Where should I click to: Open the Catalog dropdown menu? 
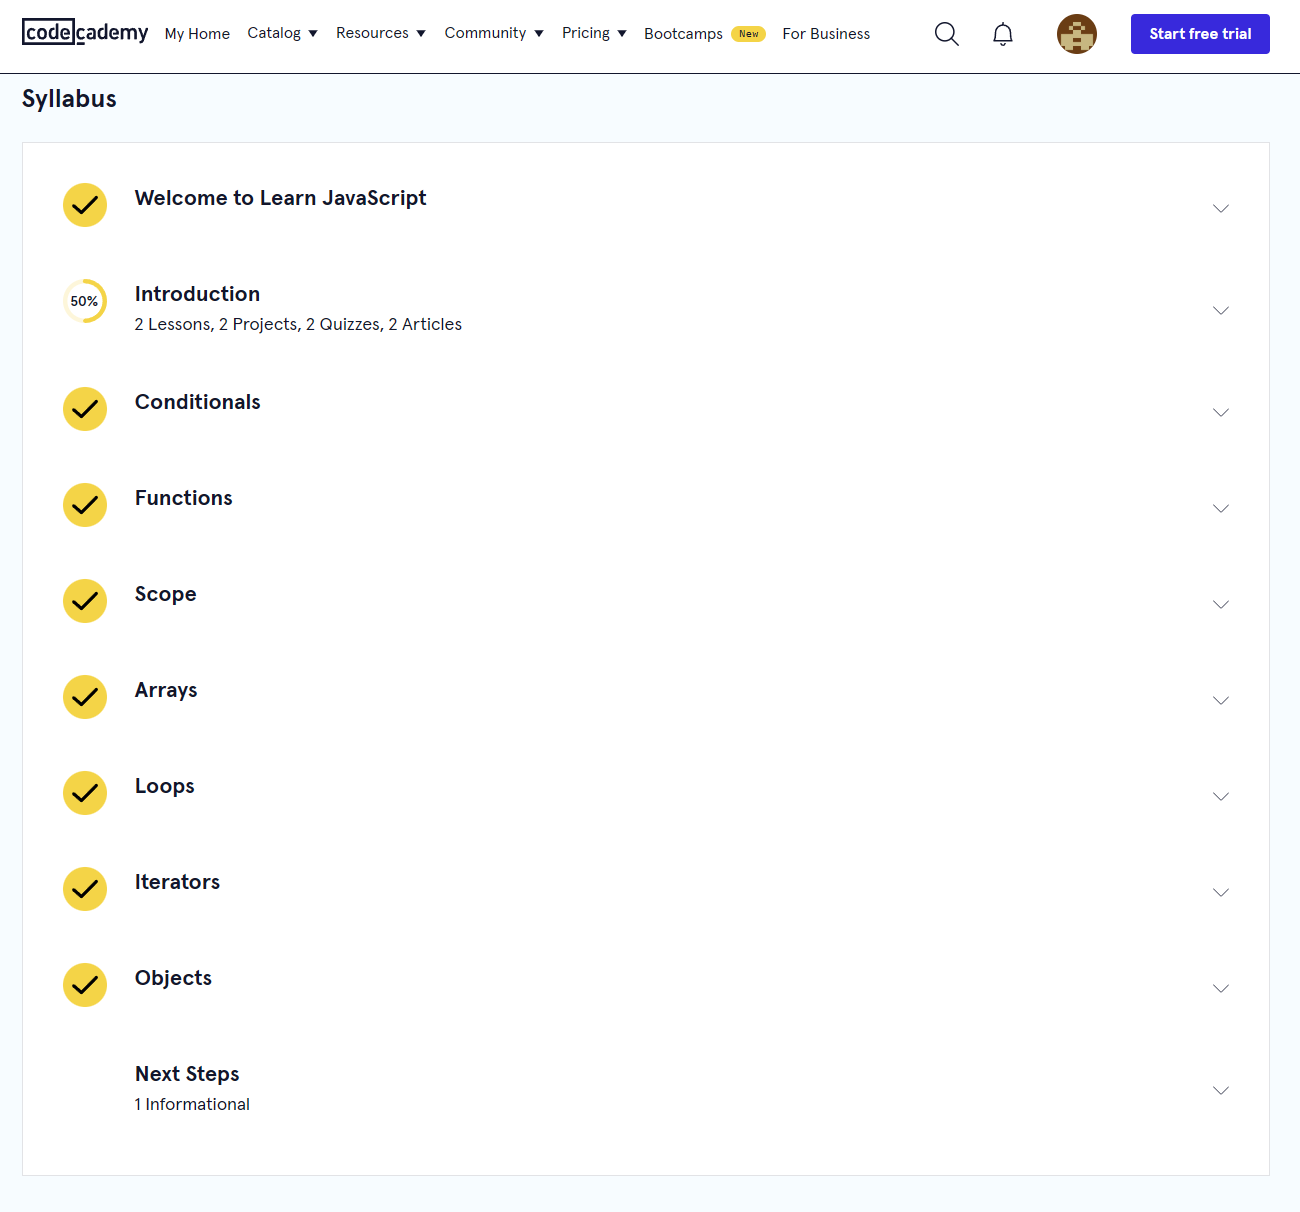(282, 33)
